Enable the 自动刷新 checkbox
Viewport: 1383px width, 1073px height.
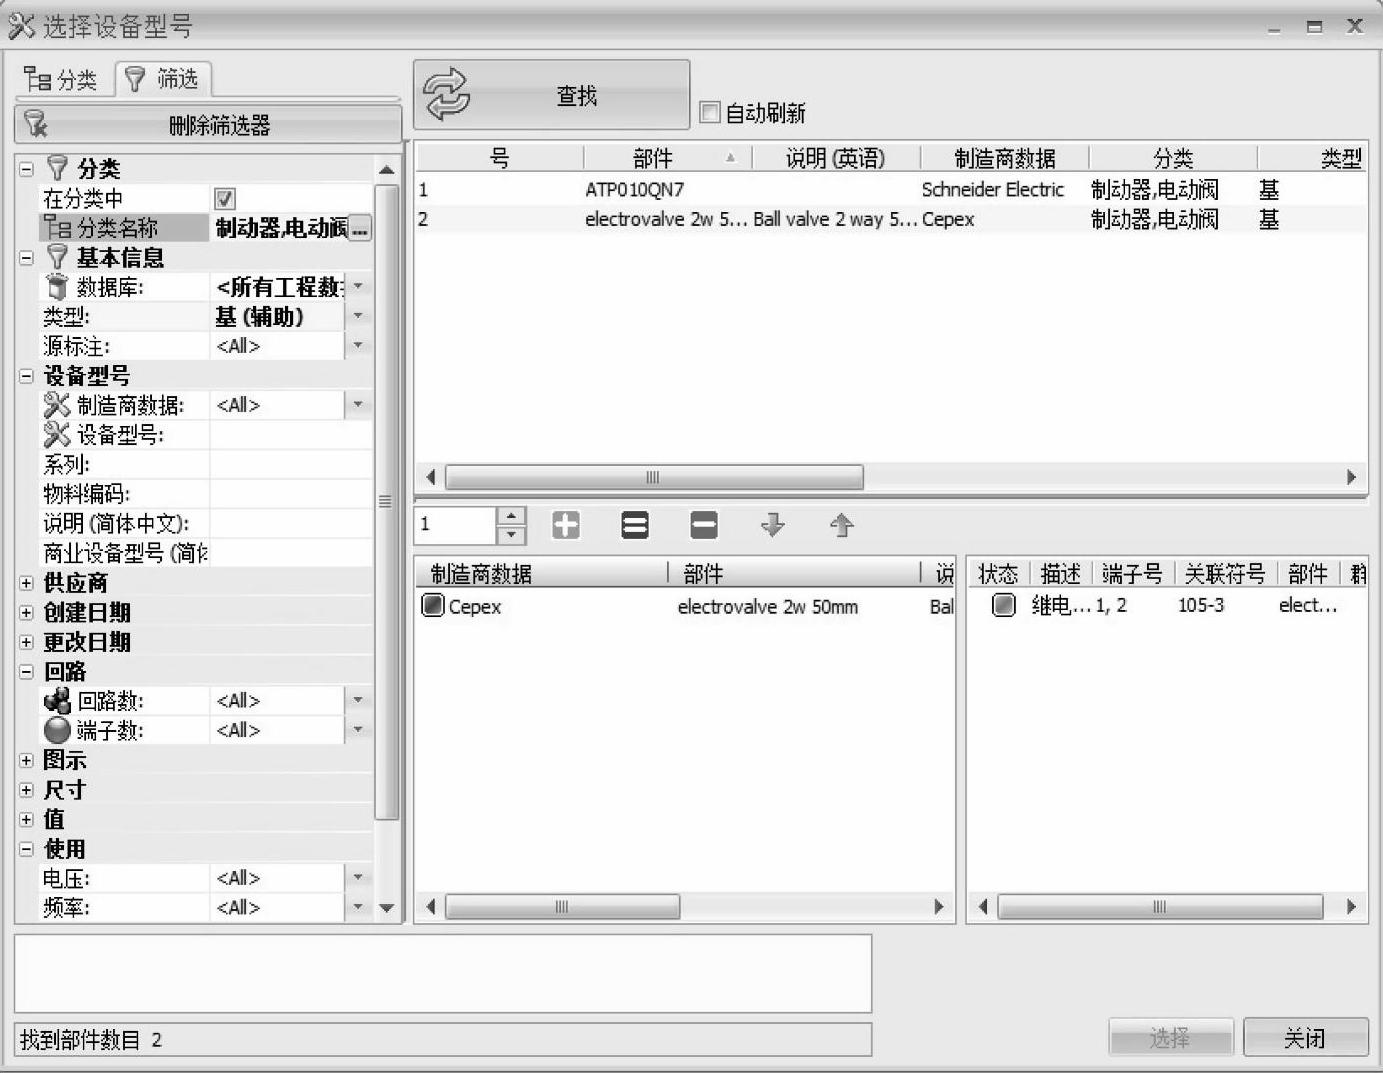(x=710, y=112)
